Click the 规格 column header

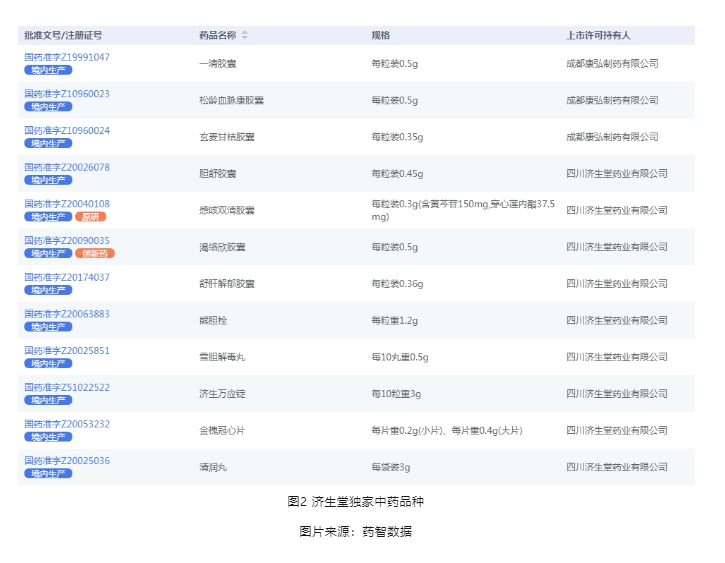point(381,35)
